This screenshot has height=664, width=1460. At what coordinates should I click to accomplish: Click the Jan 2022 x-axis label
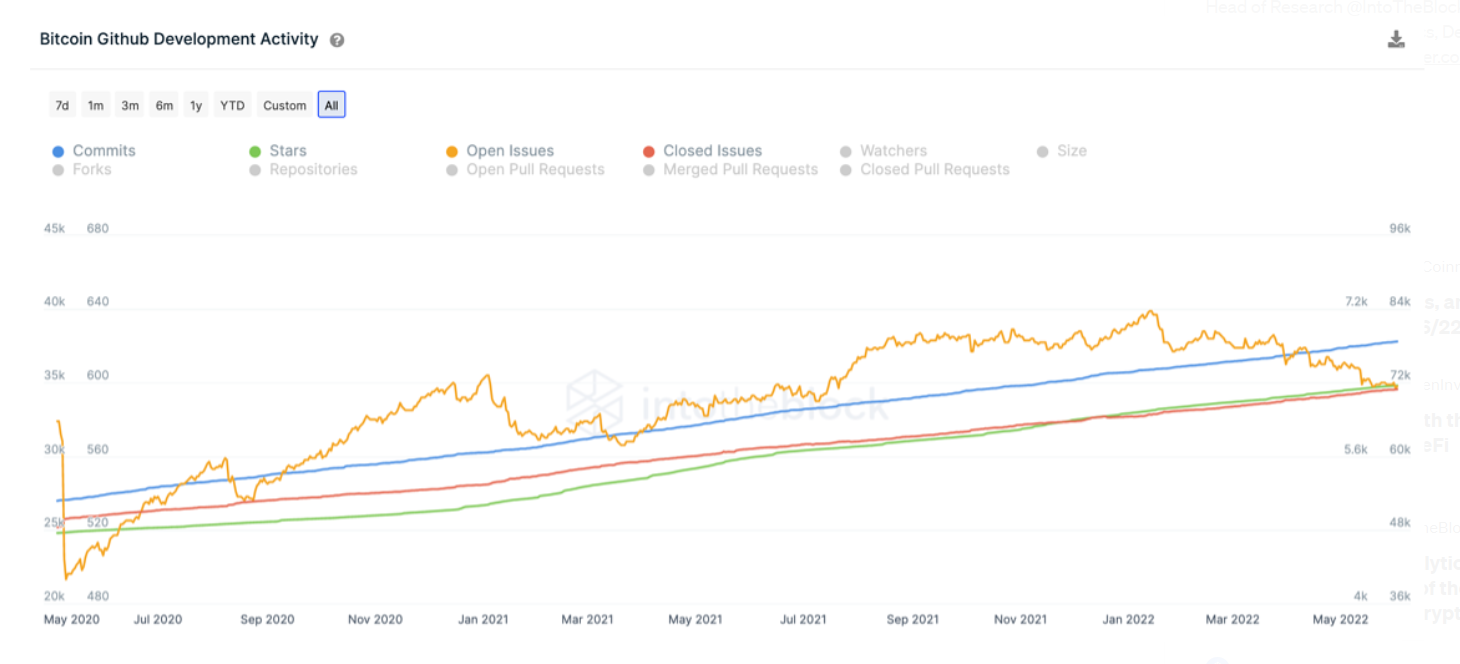click(1128, 620)
